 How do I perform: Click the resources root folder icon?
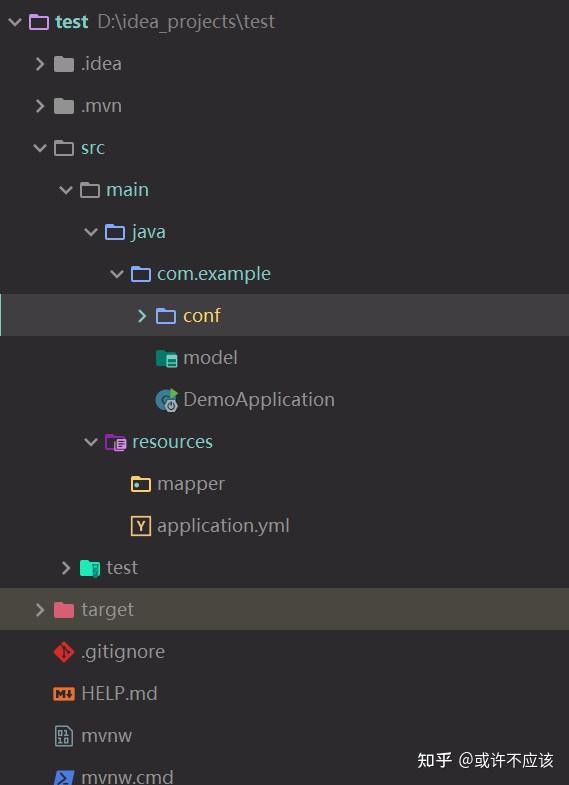(116, 442)
